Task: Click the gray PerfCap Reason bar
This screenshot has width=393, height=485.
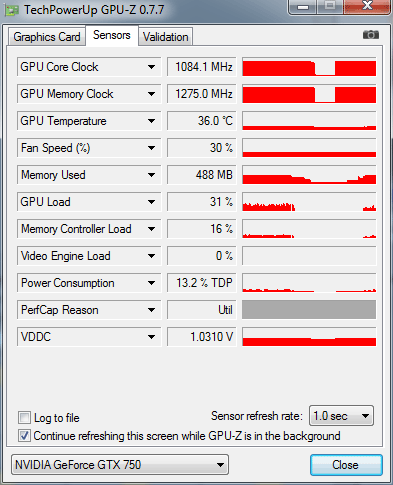Action: [309, 310]
